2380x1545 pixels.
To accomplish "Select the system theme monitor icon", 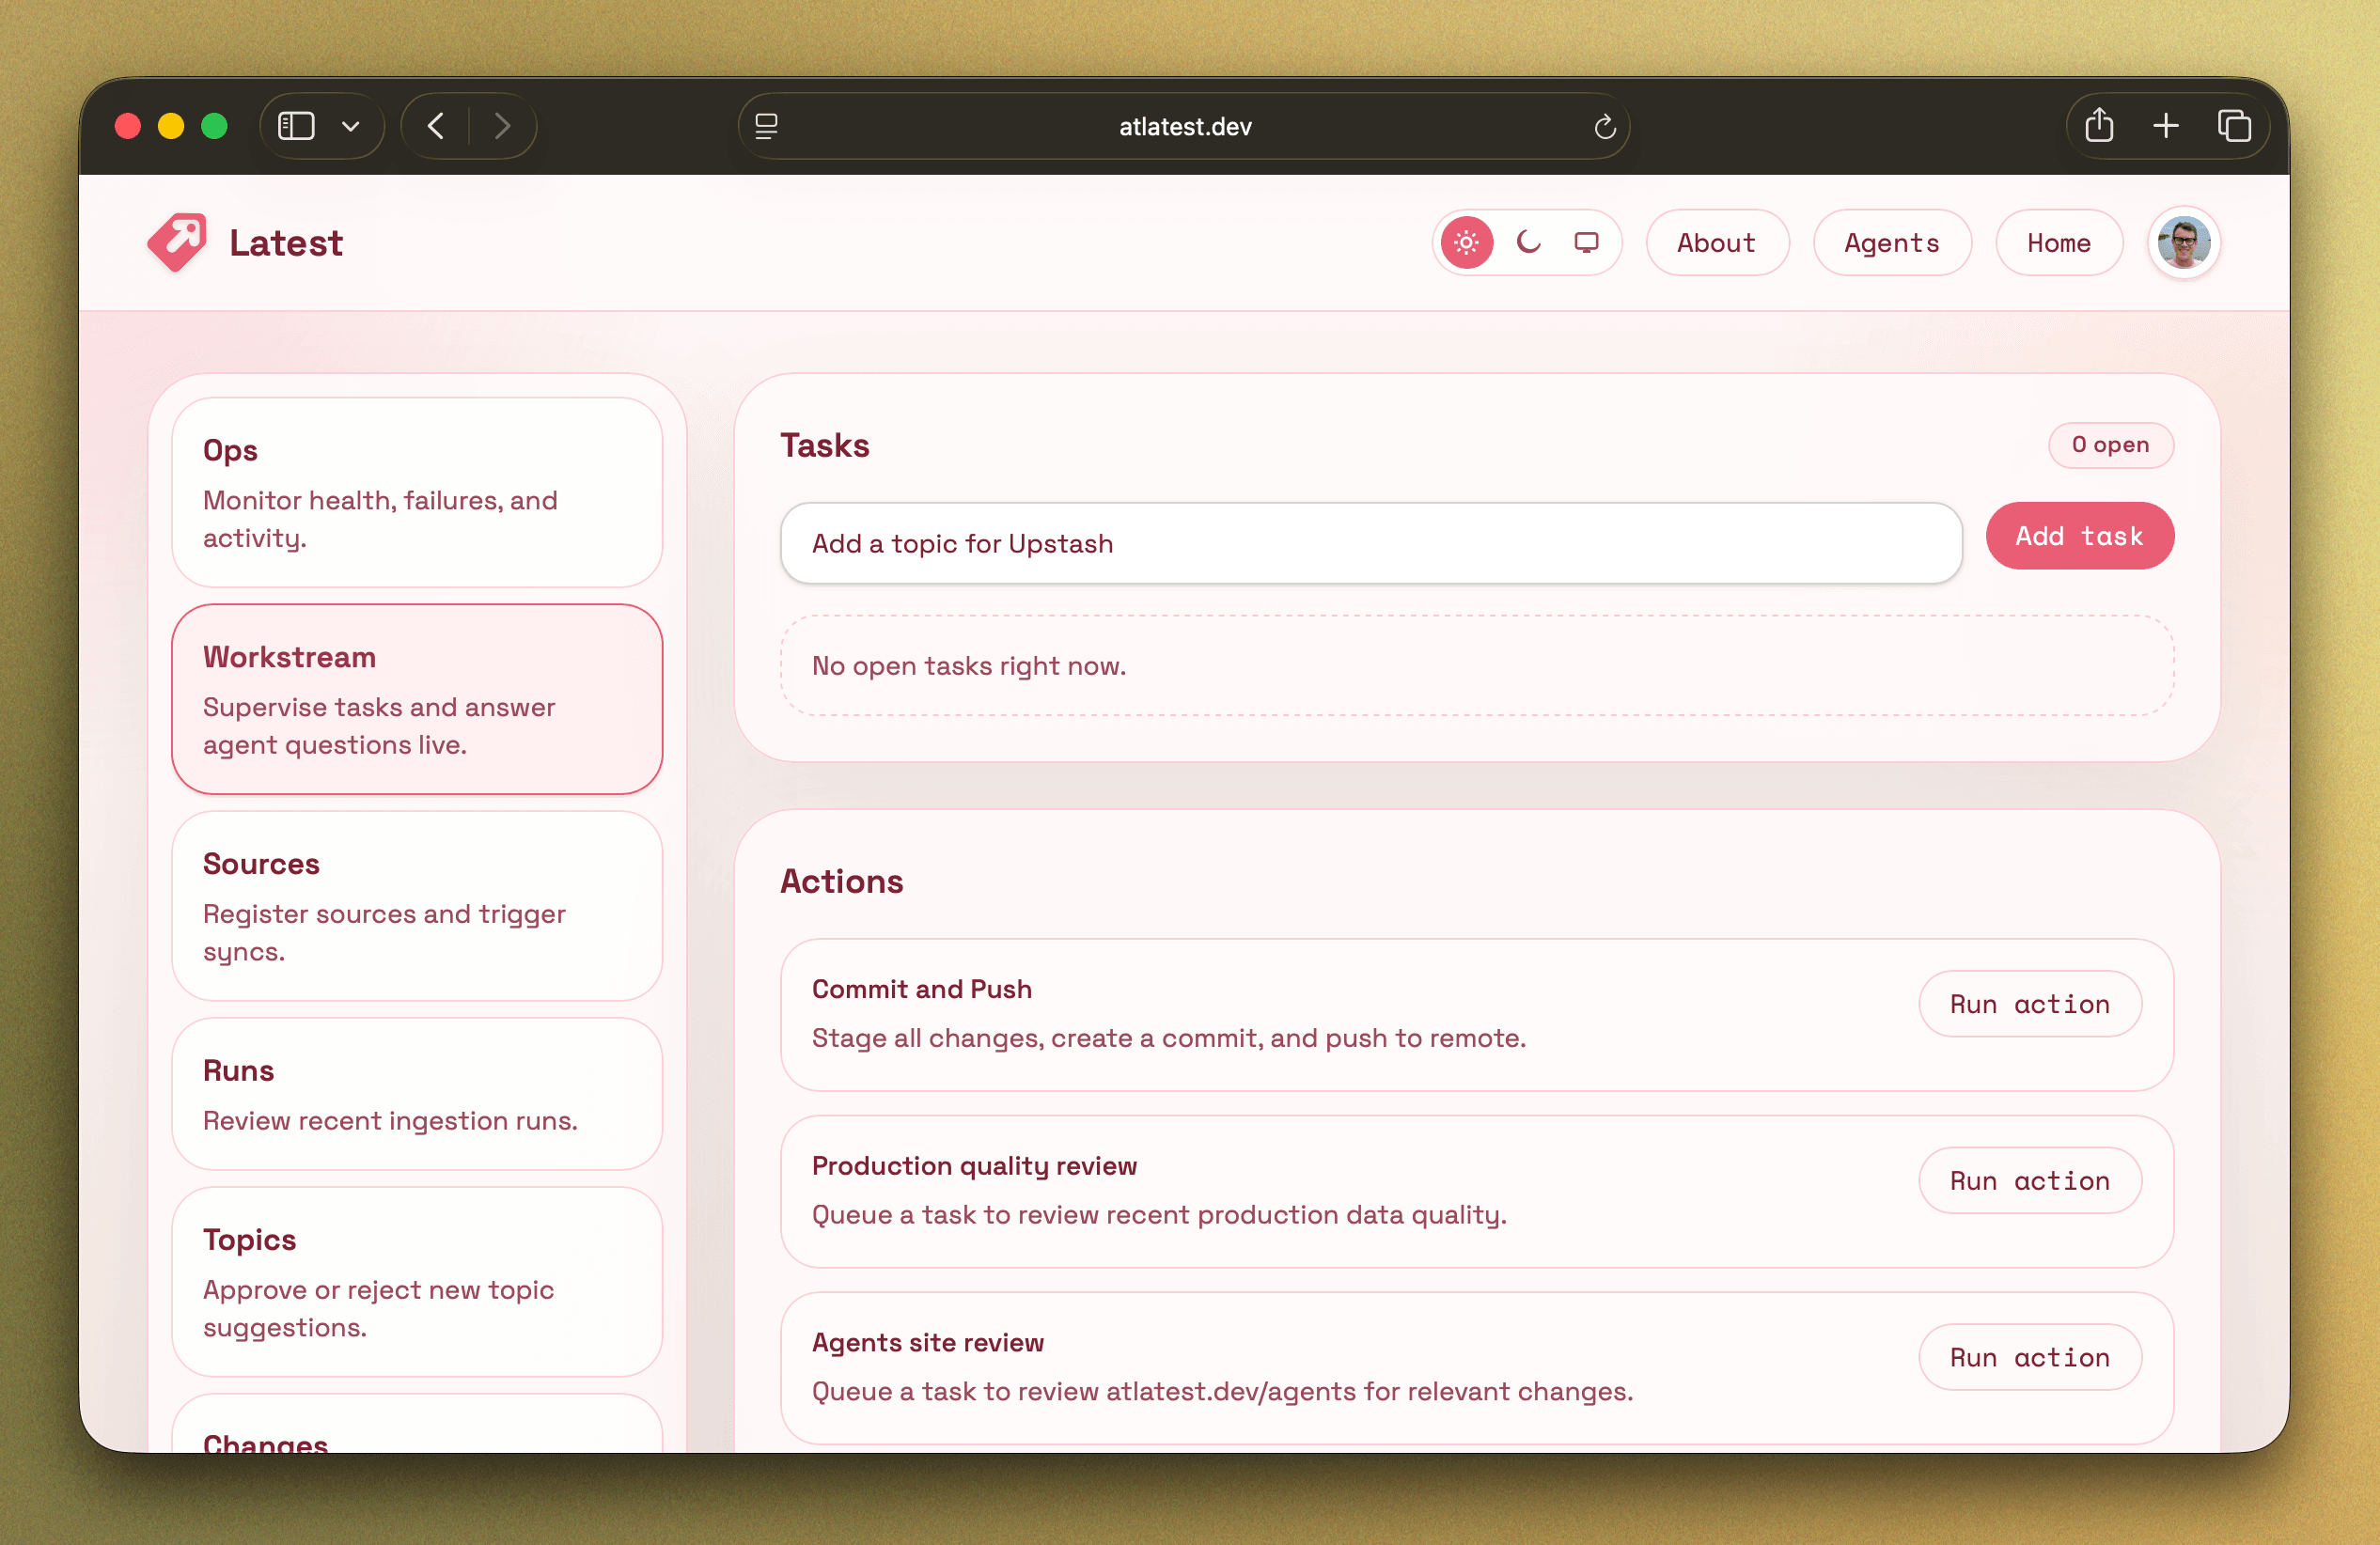I will [1587, 242].
